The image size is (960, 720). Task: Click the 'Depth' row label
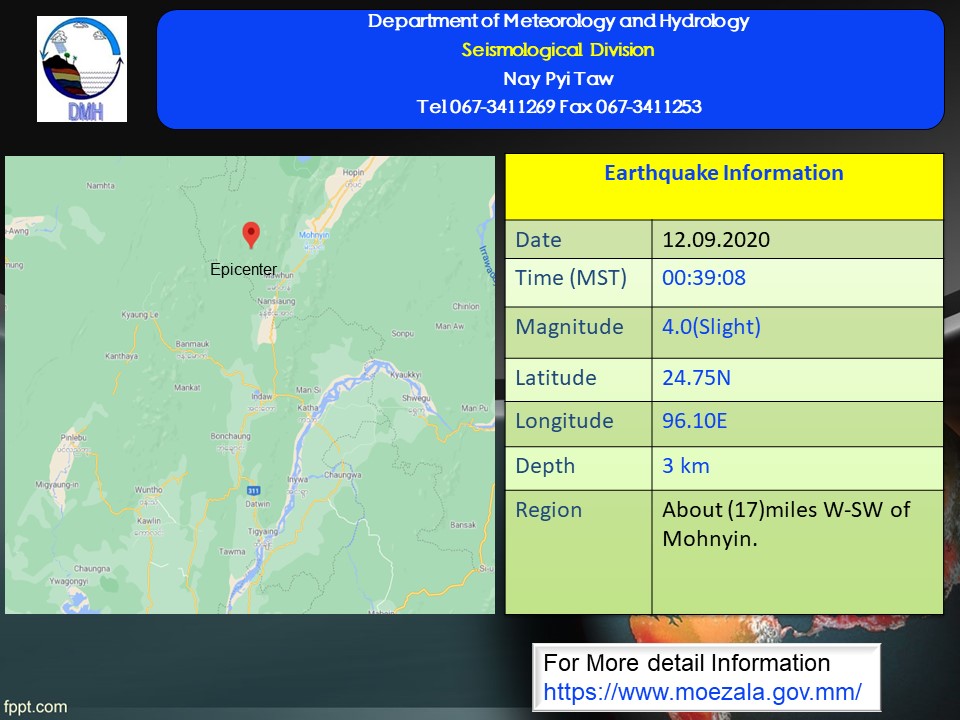(545, 467)
